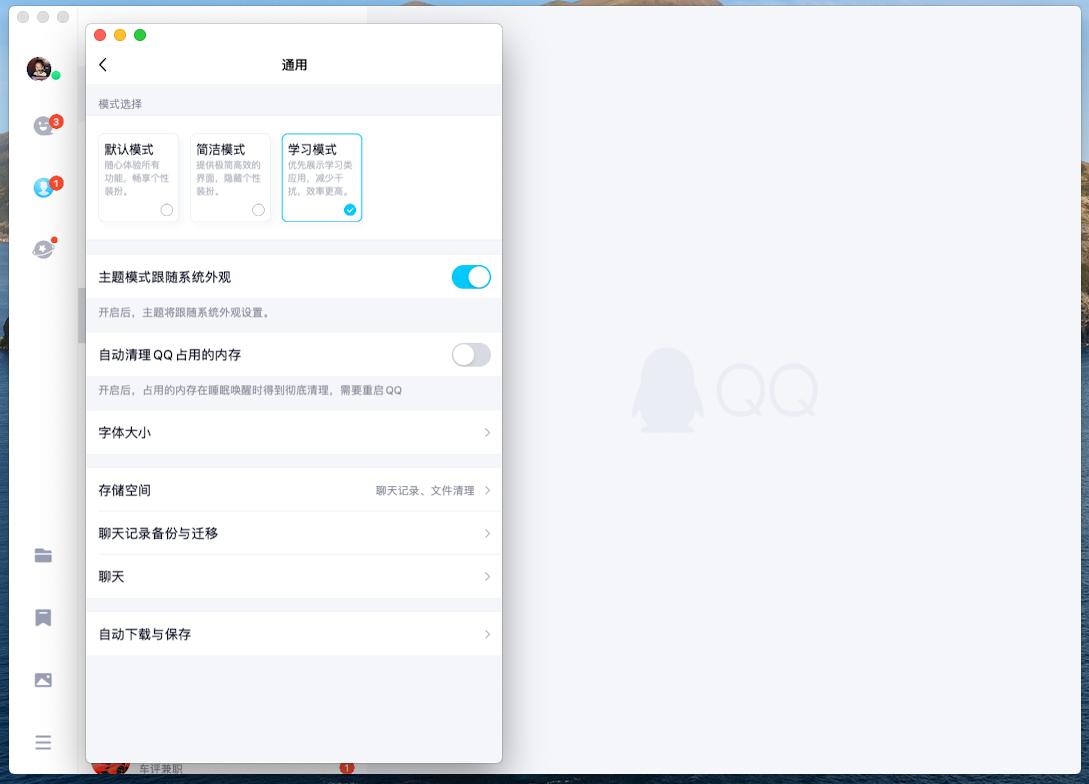Screen dimensions: 1089x784
Task: Mark 学习模式 as unselected
Action: (350, 210)
